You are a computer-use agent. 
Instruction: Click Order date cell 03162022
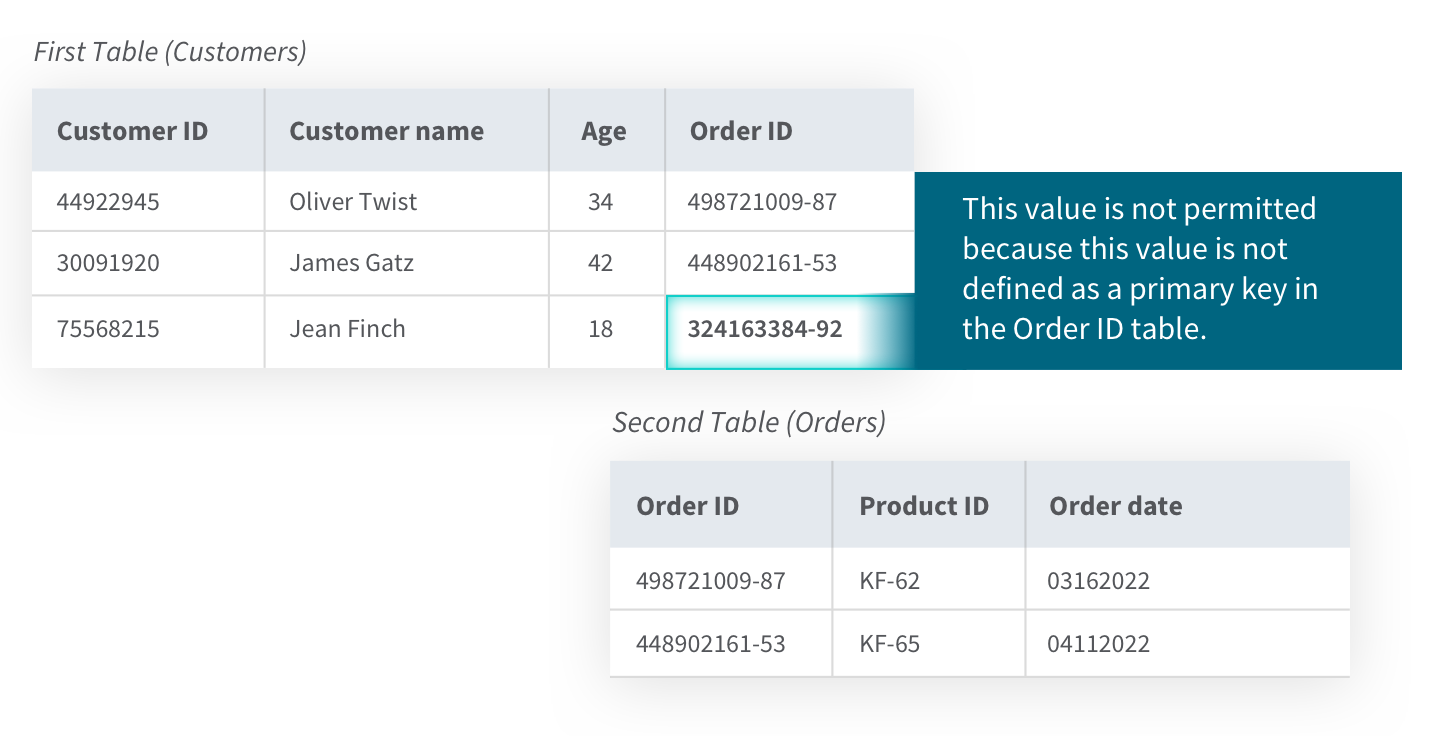(1188, 579)
